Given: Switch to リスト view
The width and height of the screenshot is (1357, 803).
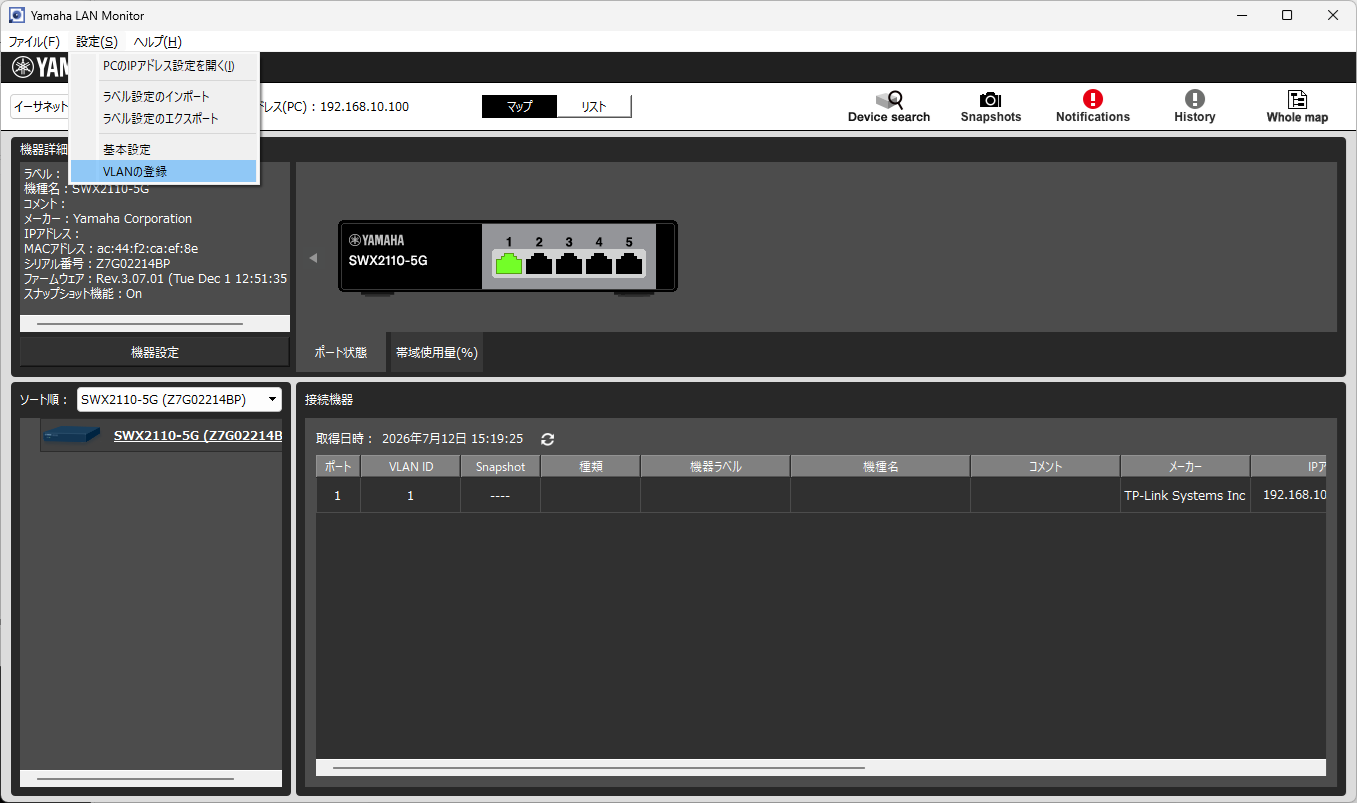Looking at the screenshot, I should point(594,106).
